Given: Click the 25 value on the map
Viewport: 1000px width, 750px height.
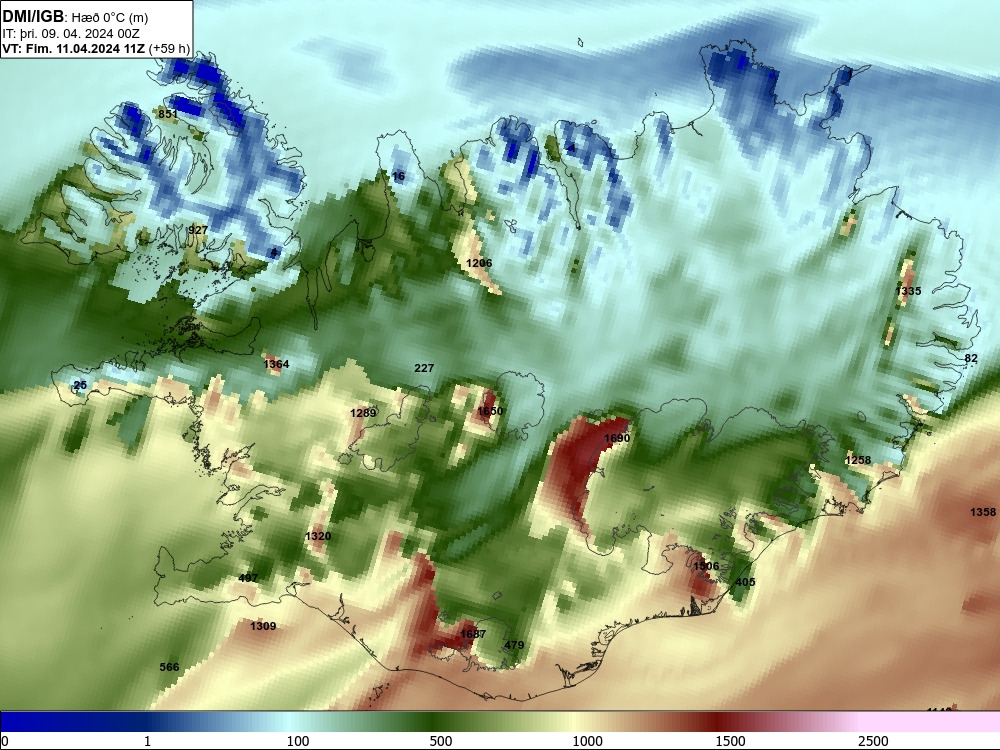Looking at the screenshot, I should click(80, 385).
